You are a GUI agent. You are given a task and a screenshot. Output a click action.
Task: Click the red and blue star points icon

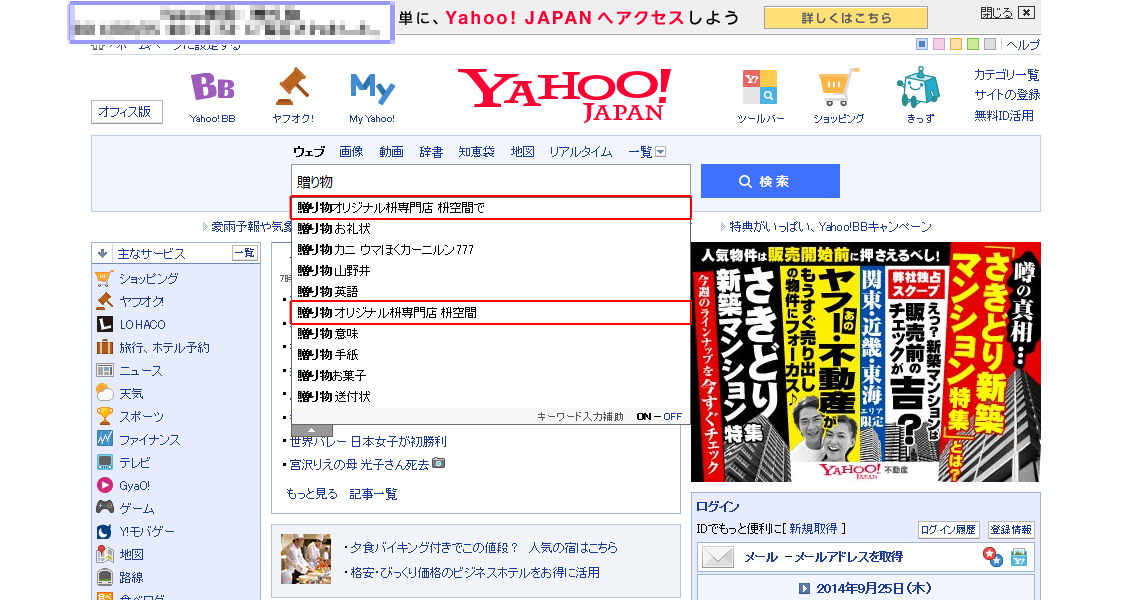(992, 557)
